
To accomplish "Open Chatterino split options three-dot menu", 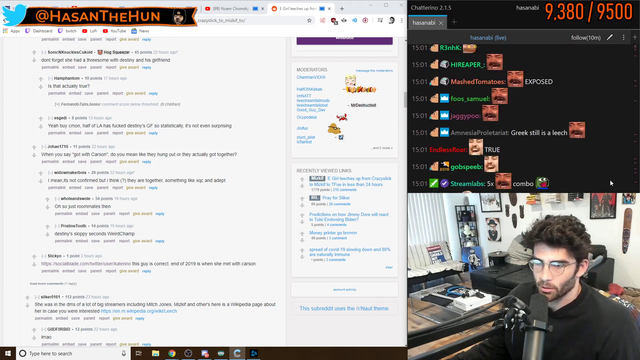I will coord(623,37).
